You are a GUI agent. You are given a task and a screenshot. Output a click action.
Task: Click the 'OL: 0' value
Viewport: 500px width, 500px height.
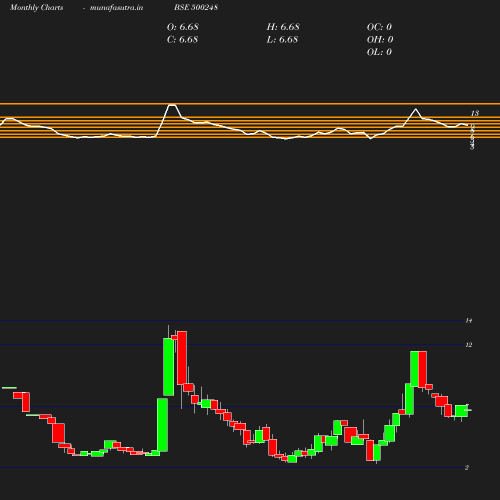pyautogui.click(x=379, y=52)
